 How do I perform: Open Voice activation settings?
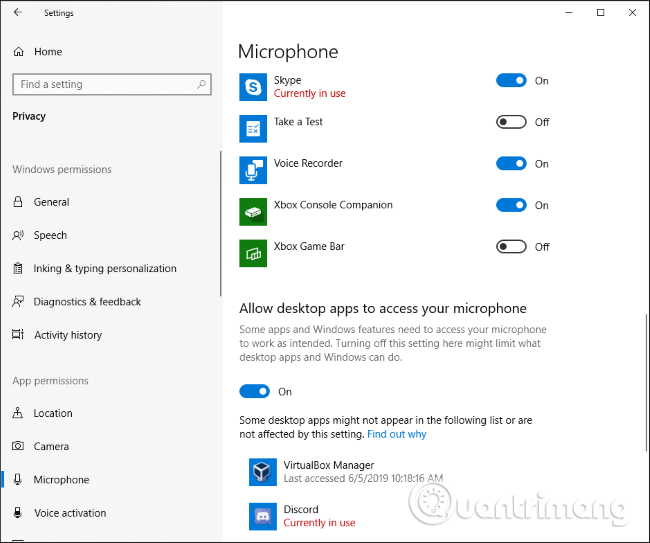(70, 513)
